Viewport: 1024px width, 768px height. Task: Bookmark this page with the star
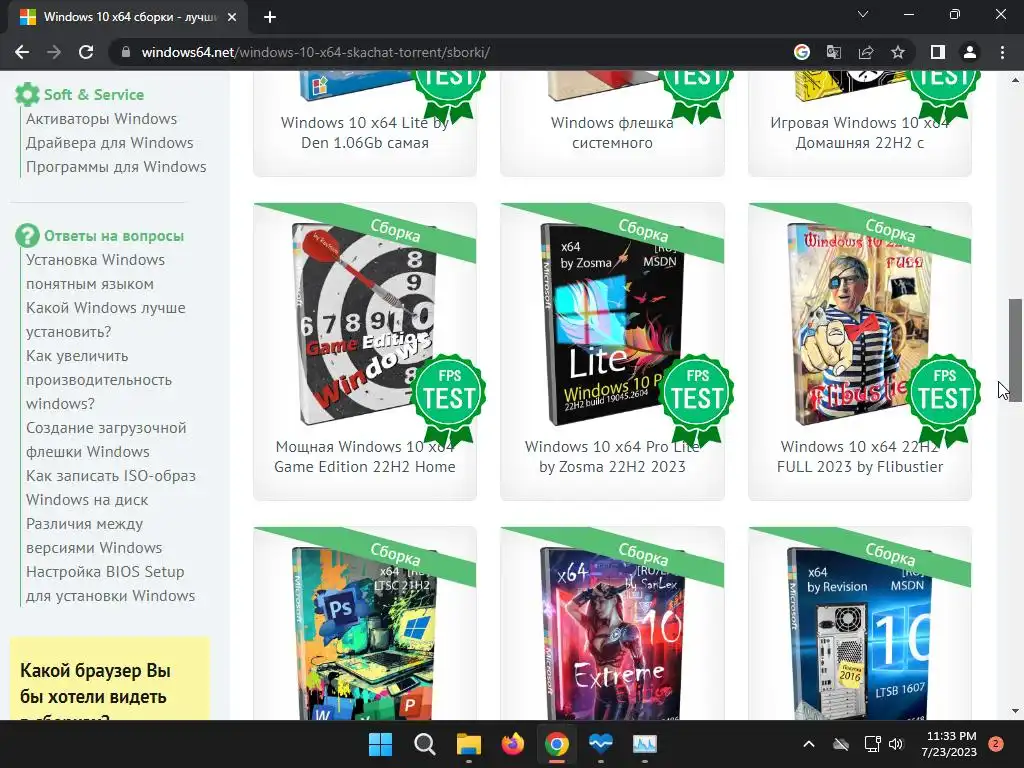[898, 52]
